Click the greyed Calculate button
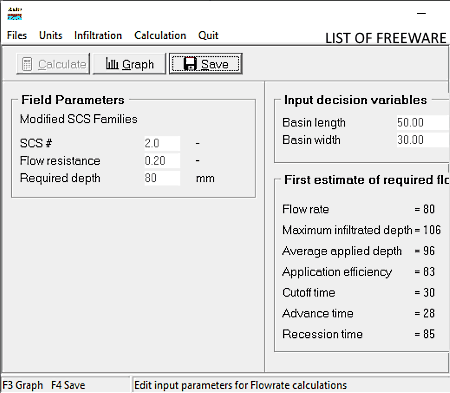 (x=53, y=64)
